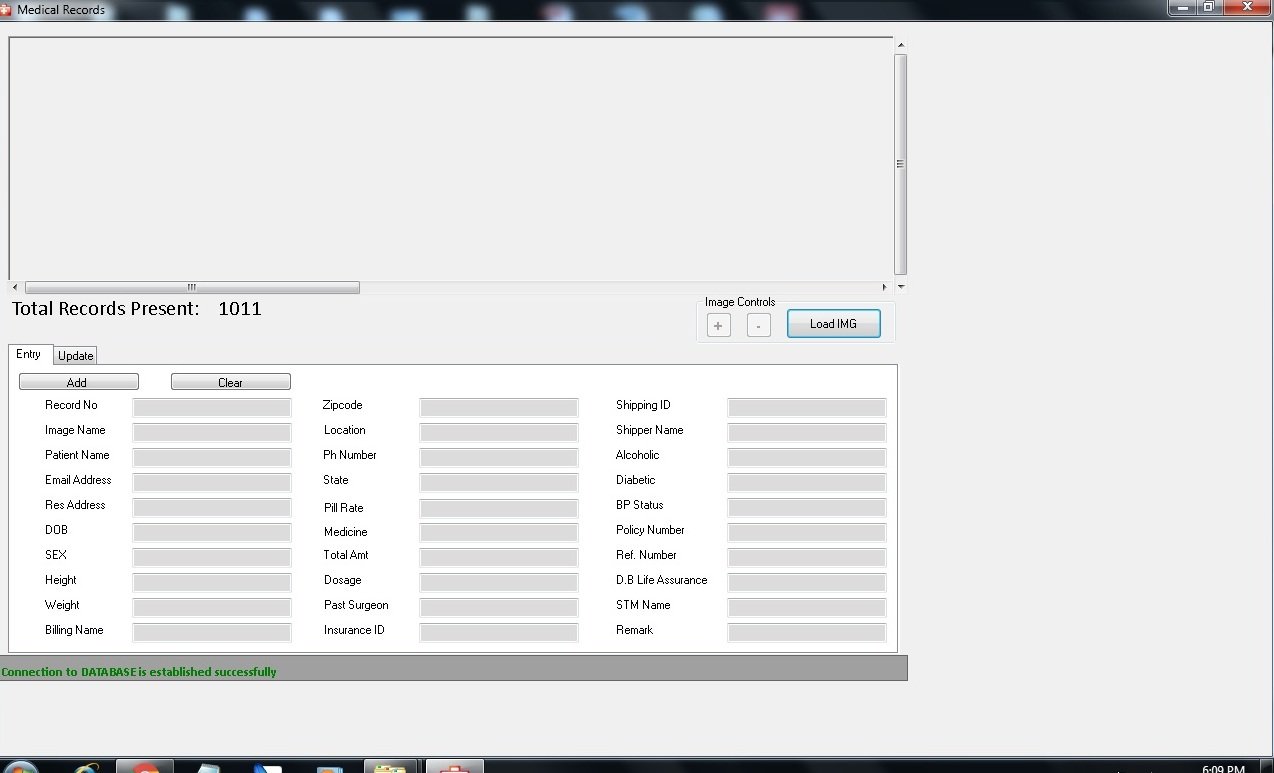Focus the Remark input field
The height and width of the screenshot is (773, 1274).
(806, 632)
